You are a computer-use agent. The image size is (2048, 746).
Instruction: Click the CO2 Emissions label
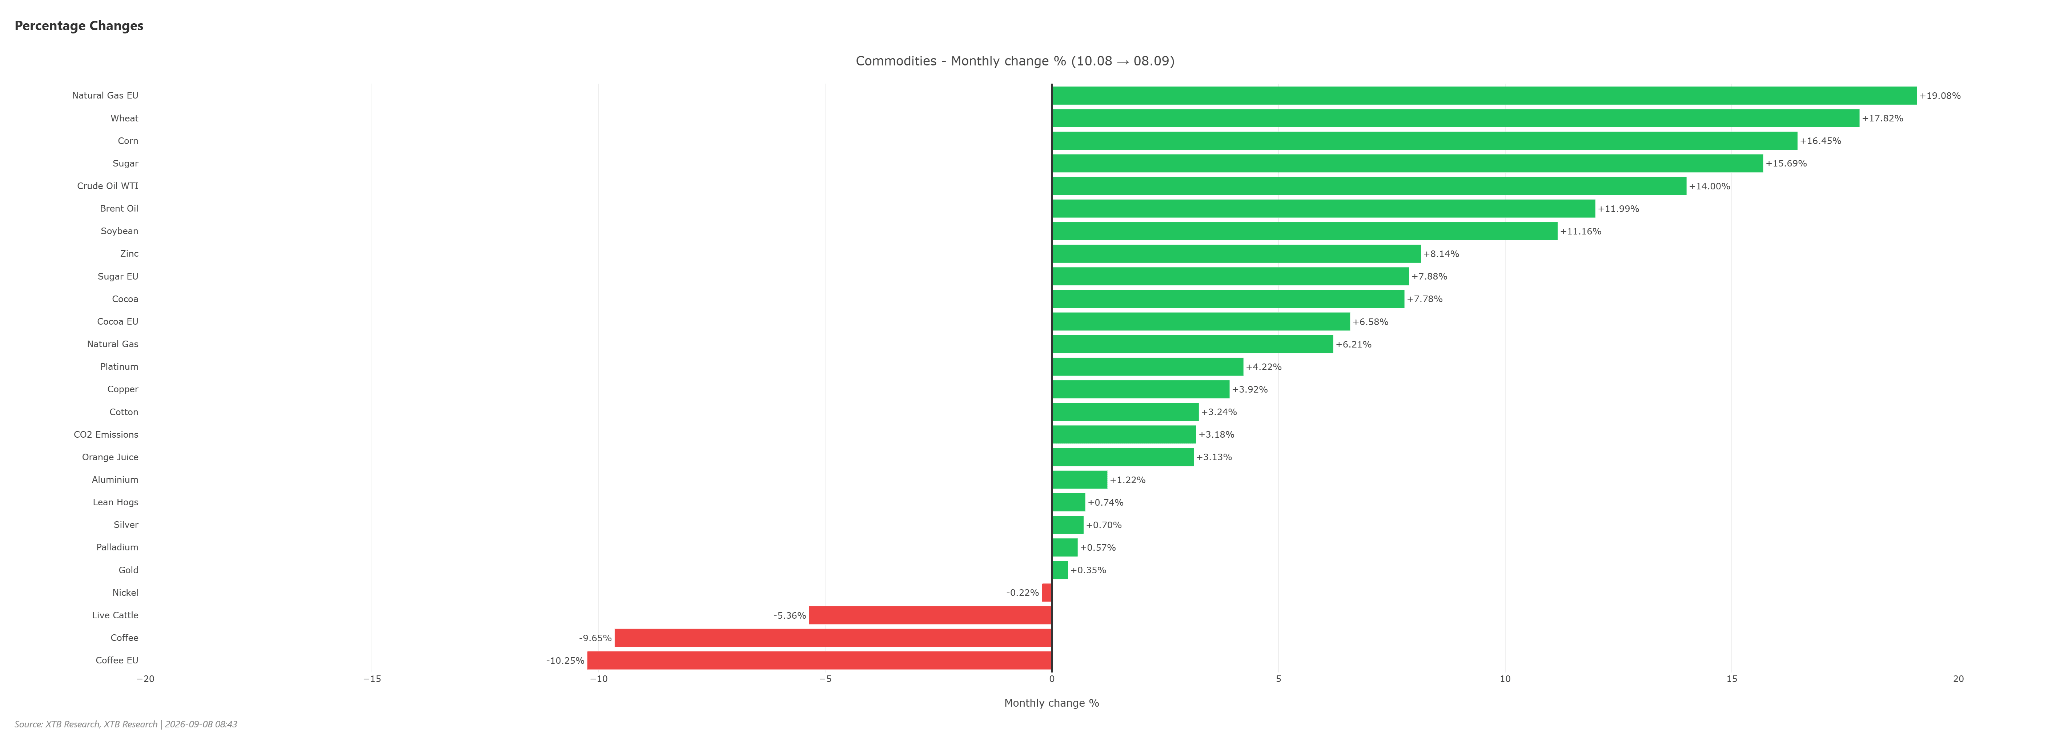(106, 435)
